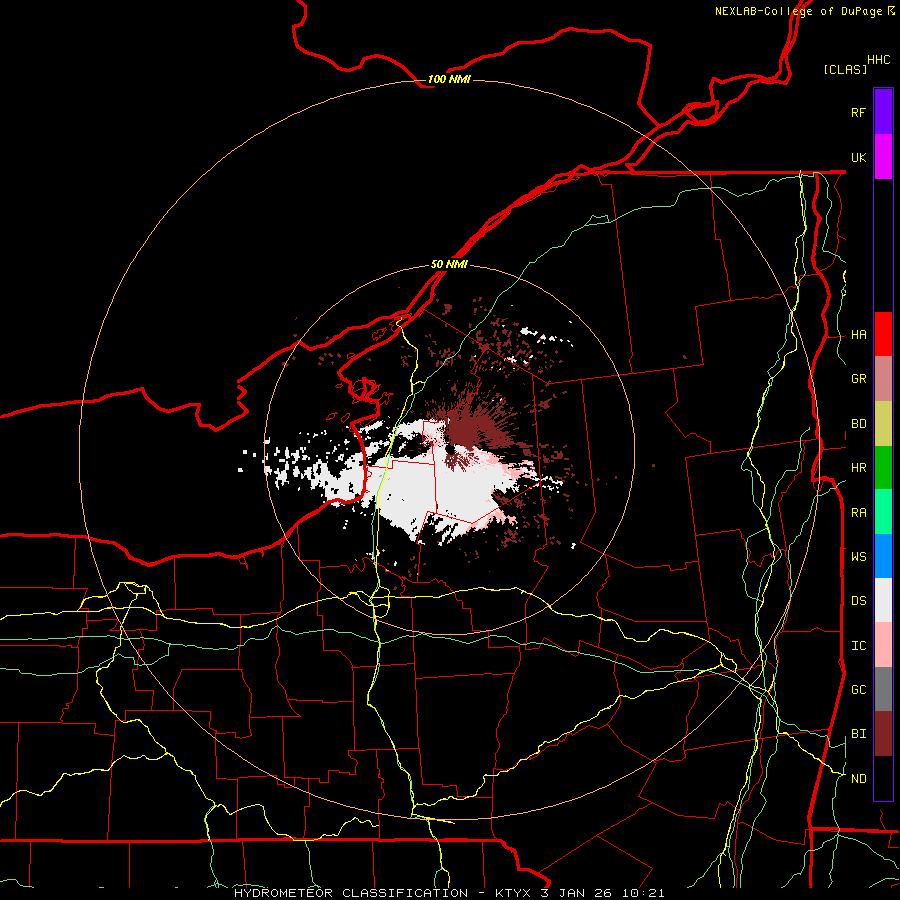Click the HHC product label
This screenshot has width=900, height=900.
[x=879, y=60]
